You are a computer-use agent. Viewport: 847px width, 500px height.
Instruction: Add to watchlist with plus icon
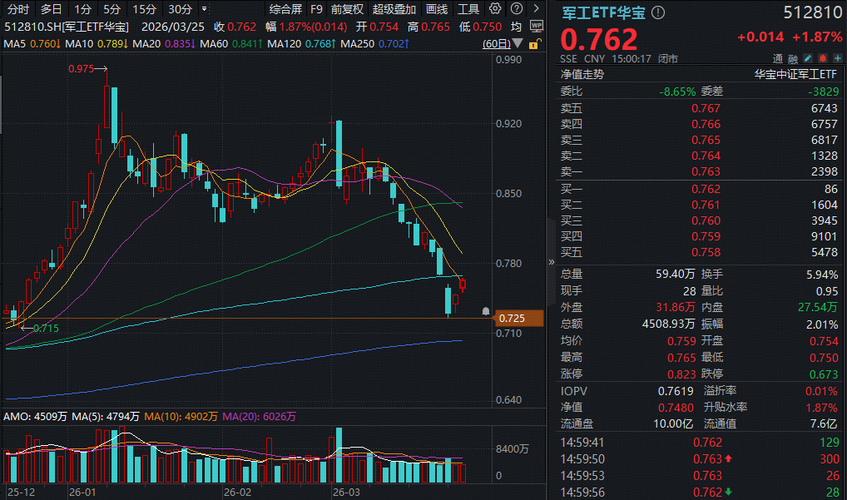click(x=837, y=58)
